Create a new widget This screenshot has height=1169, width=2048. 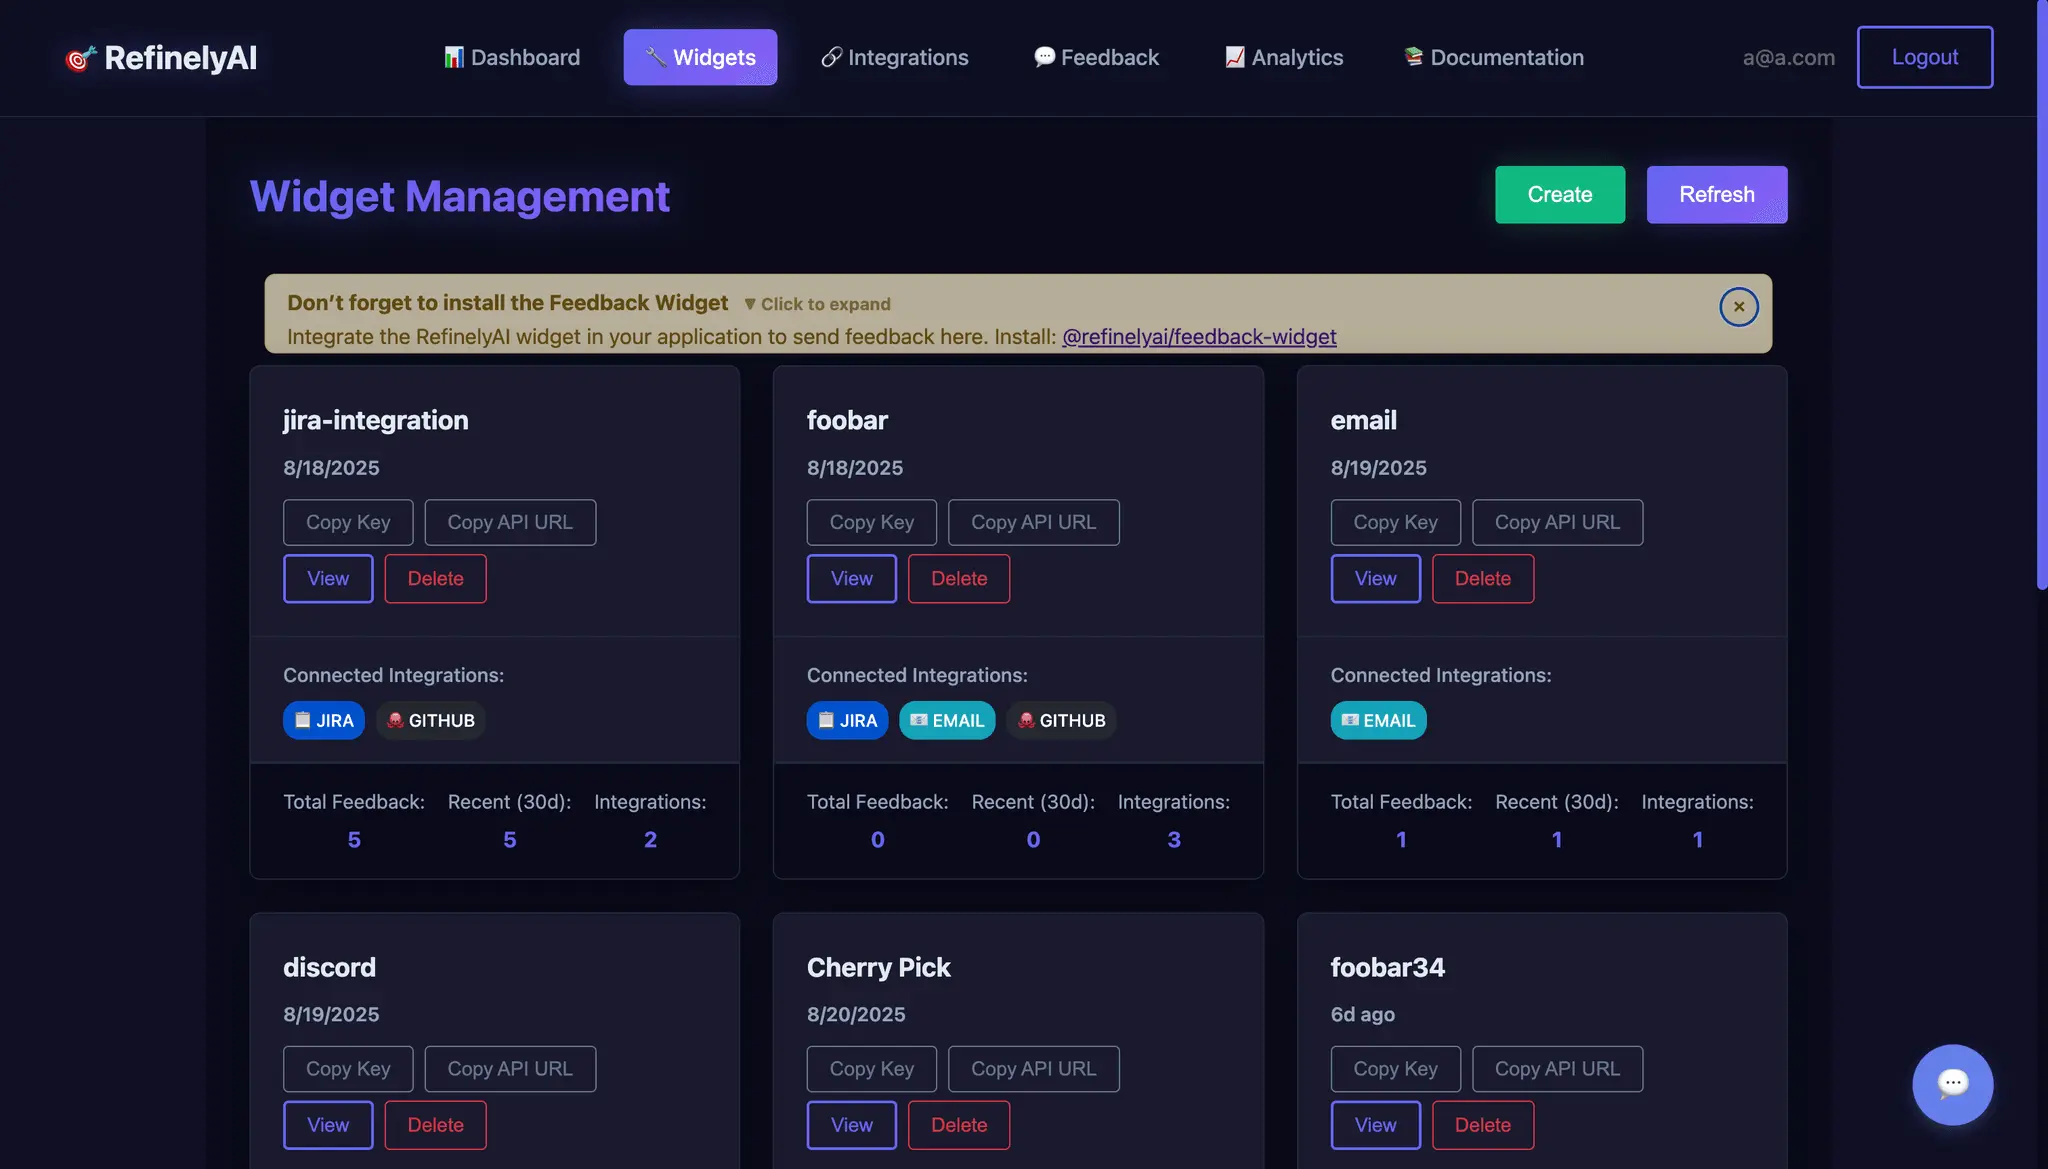click(x=1559, y=194)
